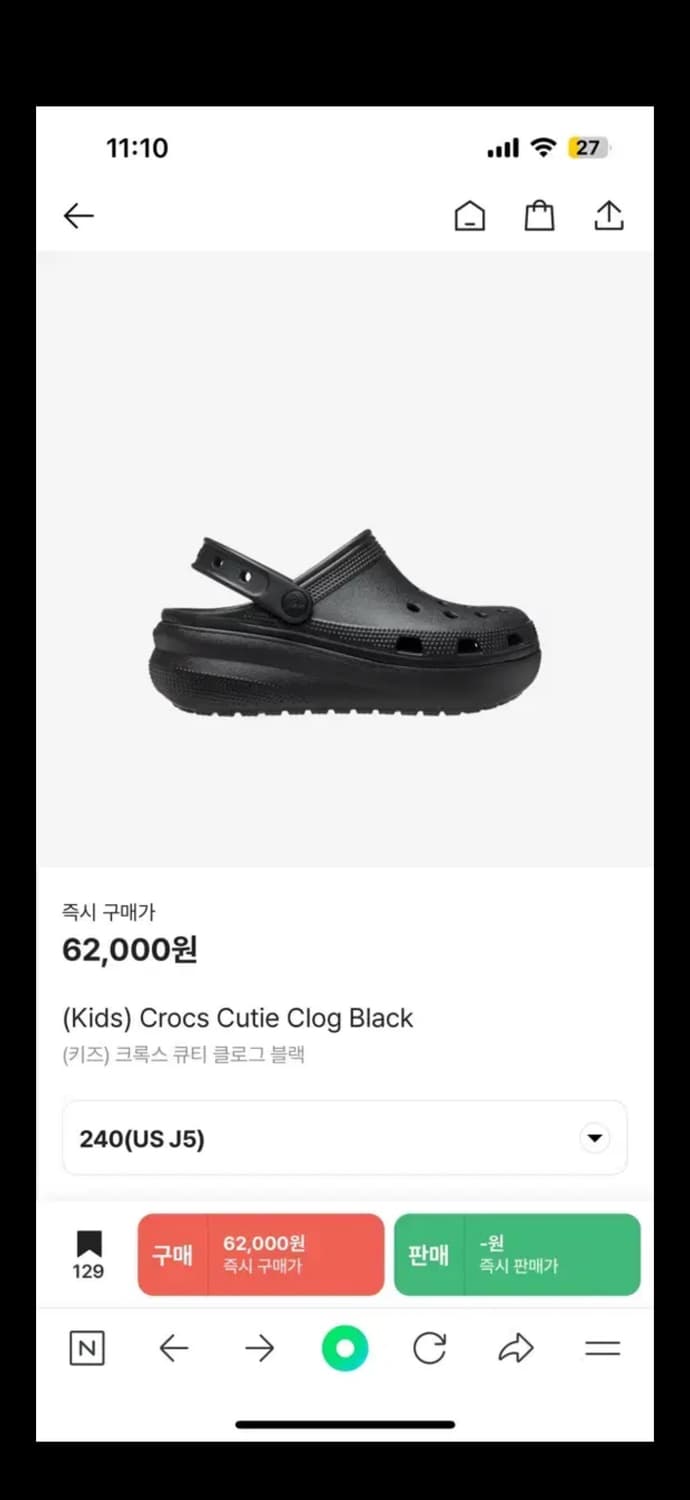Tap the green circle Naver button
Screen dimensions: 690x1500
click(345, 1349)
